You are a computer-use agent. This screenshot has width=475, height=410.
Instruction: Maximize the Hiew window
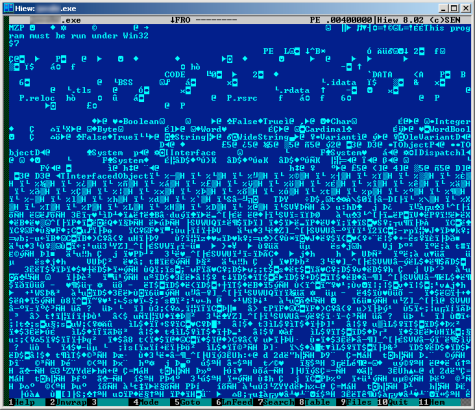[x=454, y=8]
